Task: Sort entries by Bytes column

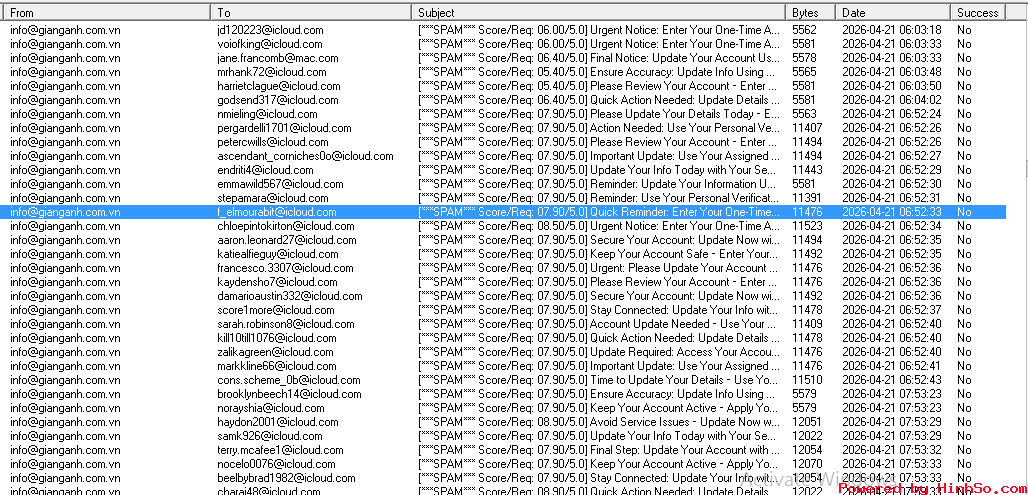Action: 810,13
